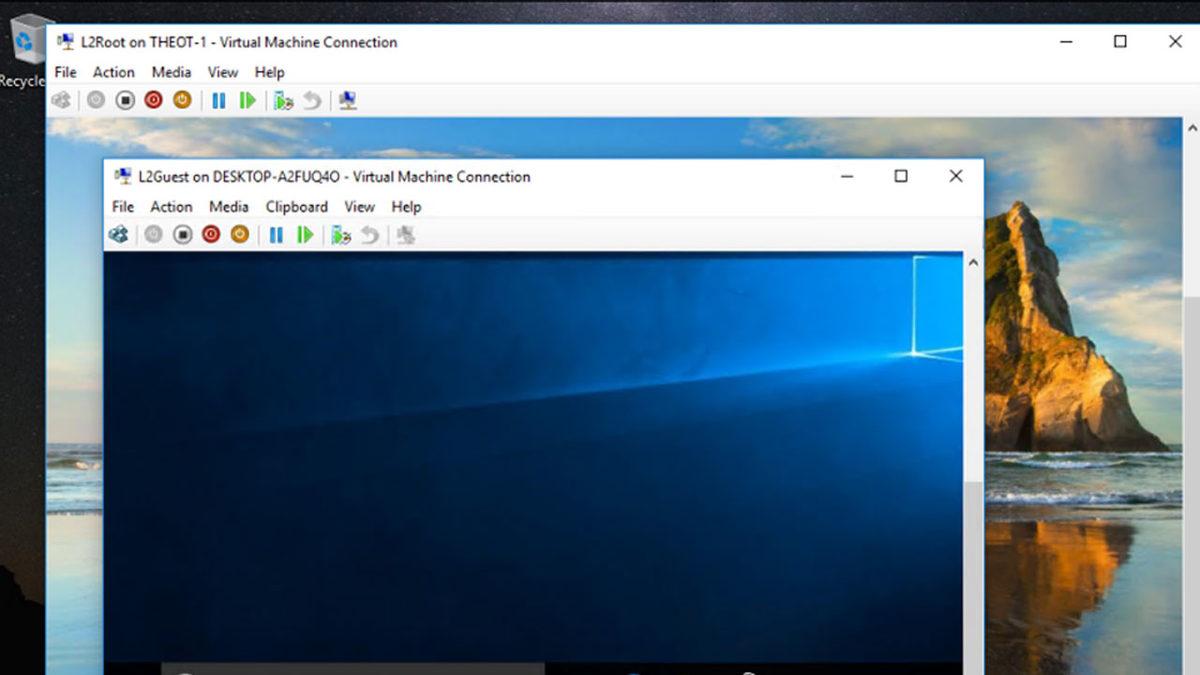Image resolution: width=1200 pixels, height=675 pixels.
Task: Revert the L2Root VM to its checkpoint
Action: tap(311, 99)
